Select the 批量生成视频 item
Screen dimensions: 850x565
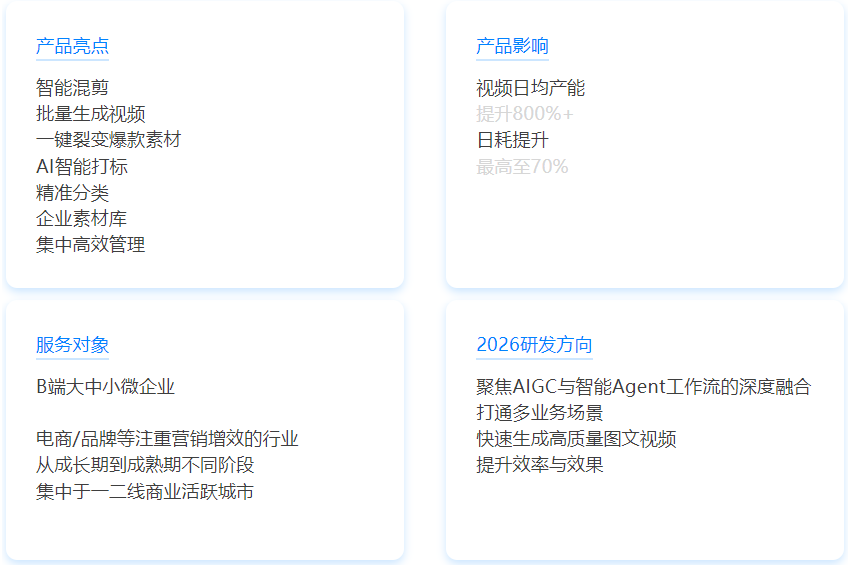(x=91, y=114)
